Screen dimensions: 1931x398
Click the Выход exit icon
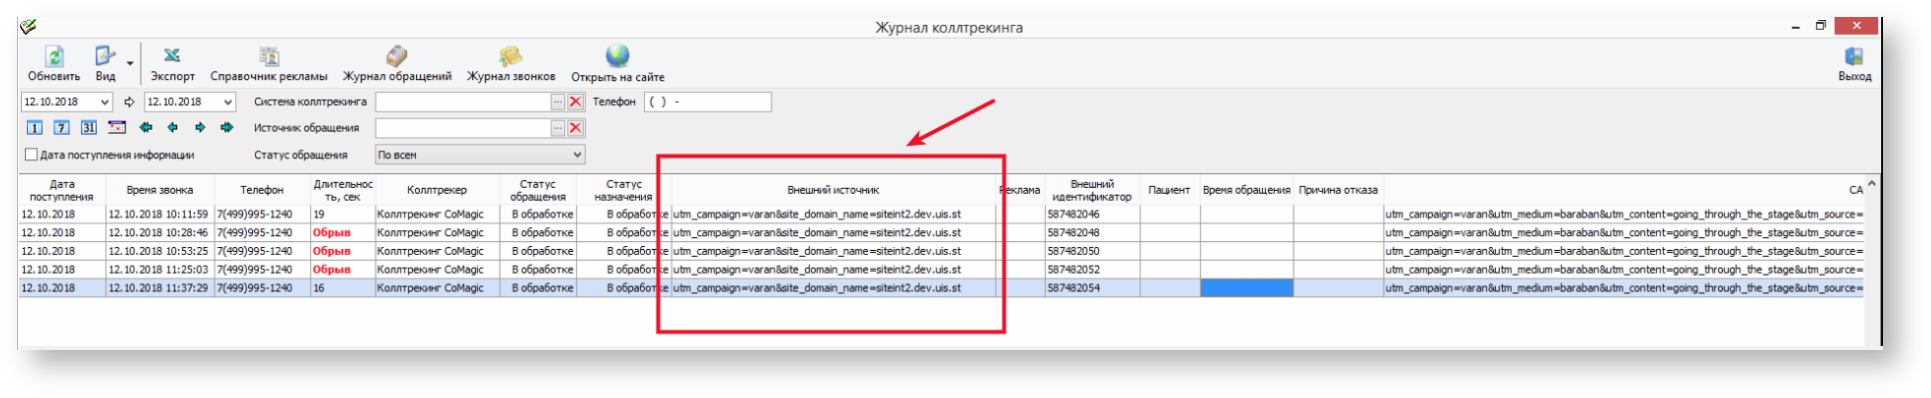pos(1853,56)
